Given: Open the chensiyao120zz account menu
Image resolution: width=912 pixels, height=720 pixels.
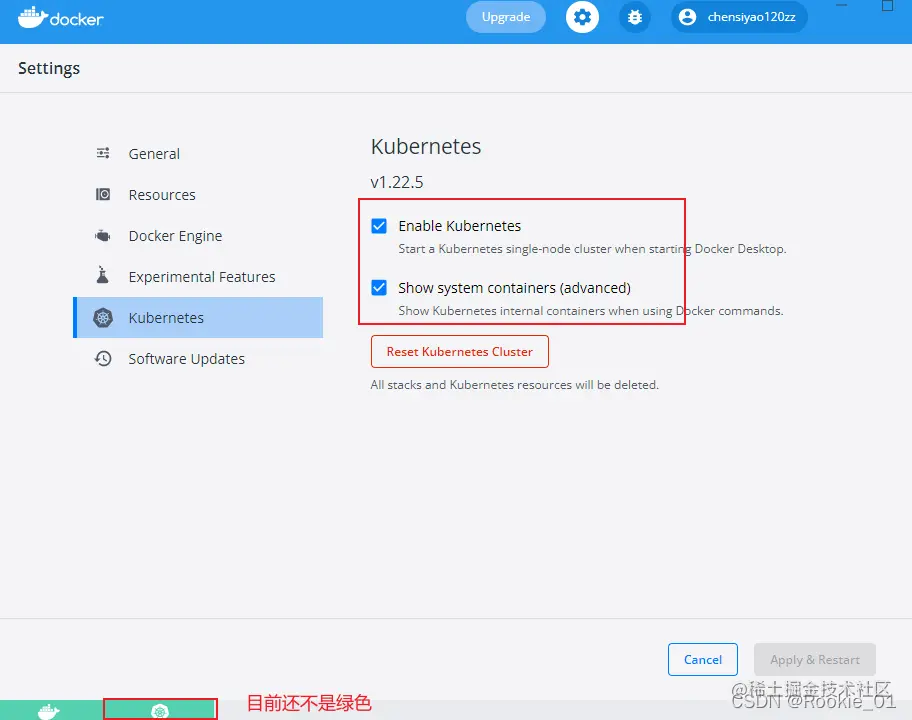Looking at the screenshot, I should [x=739, y=17].
